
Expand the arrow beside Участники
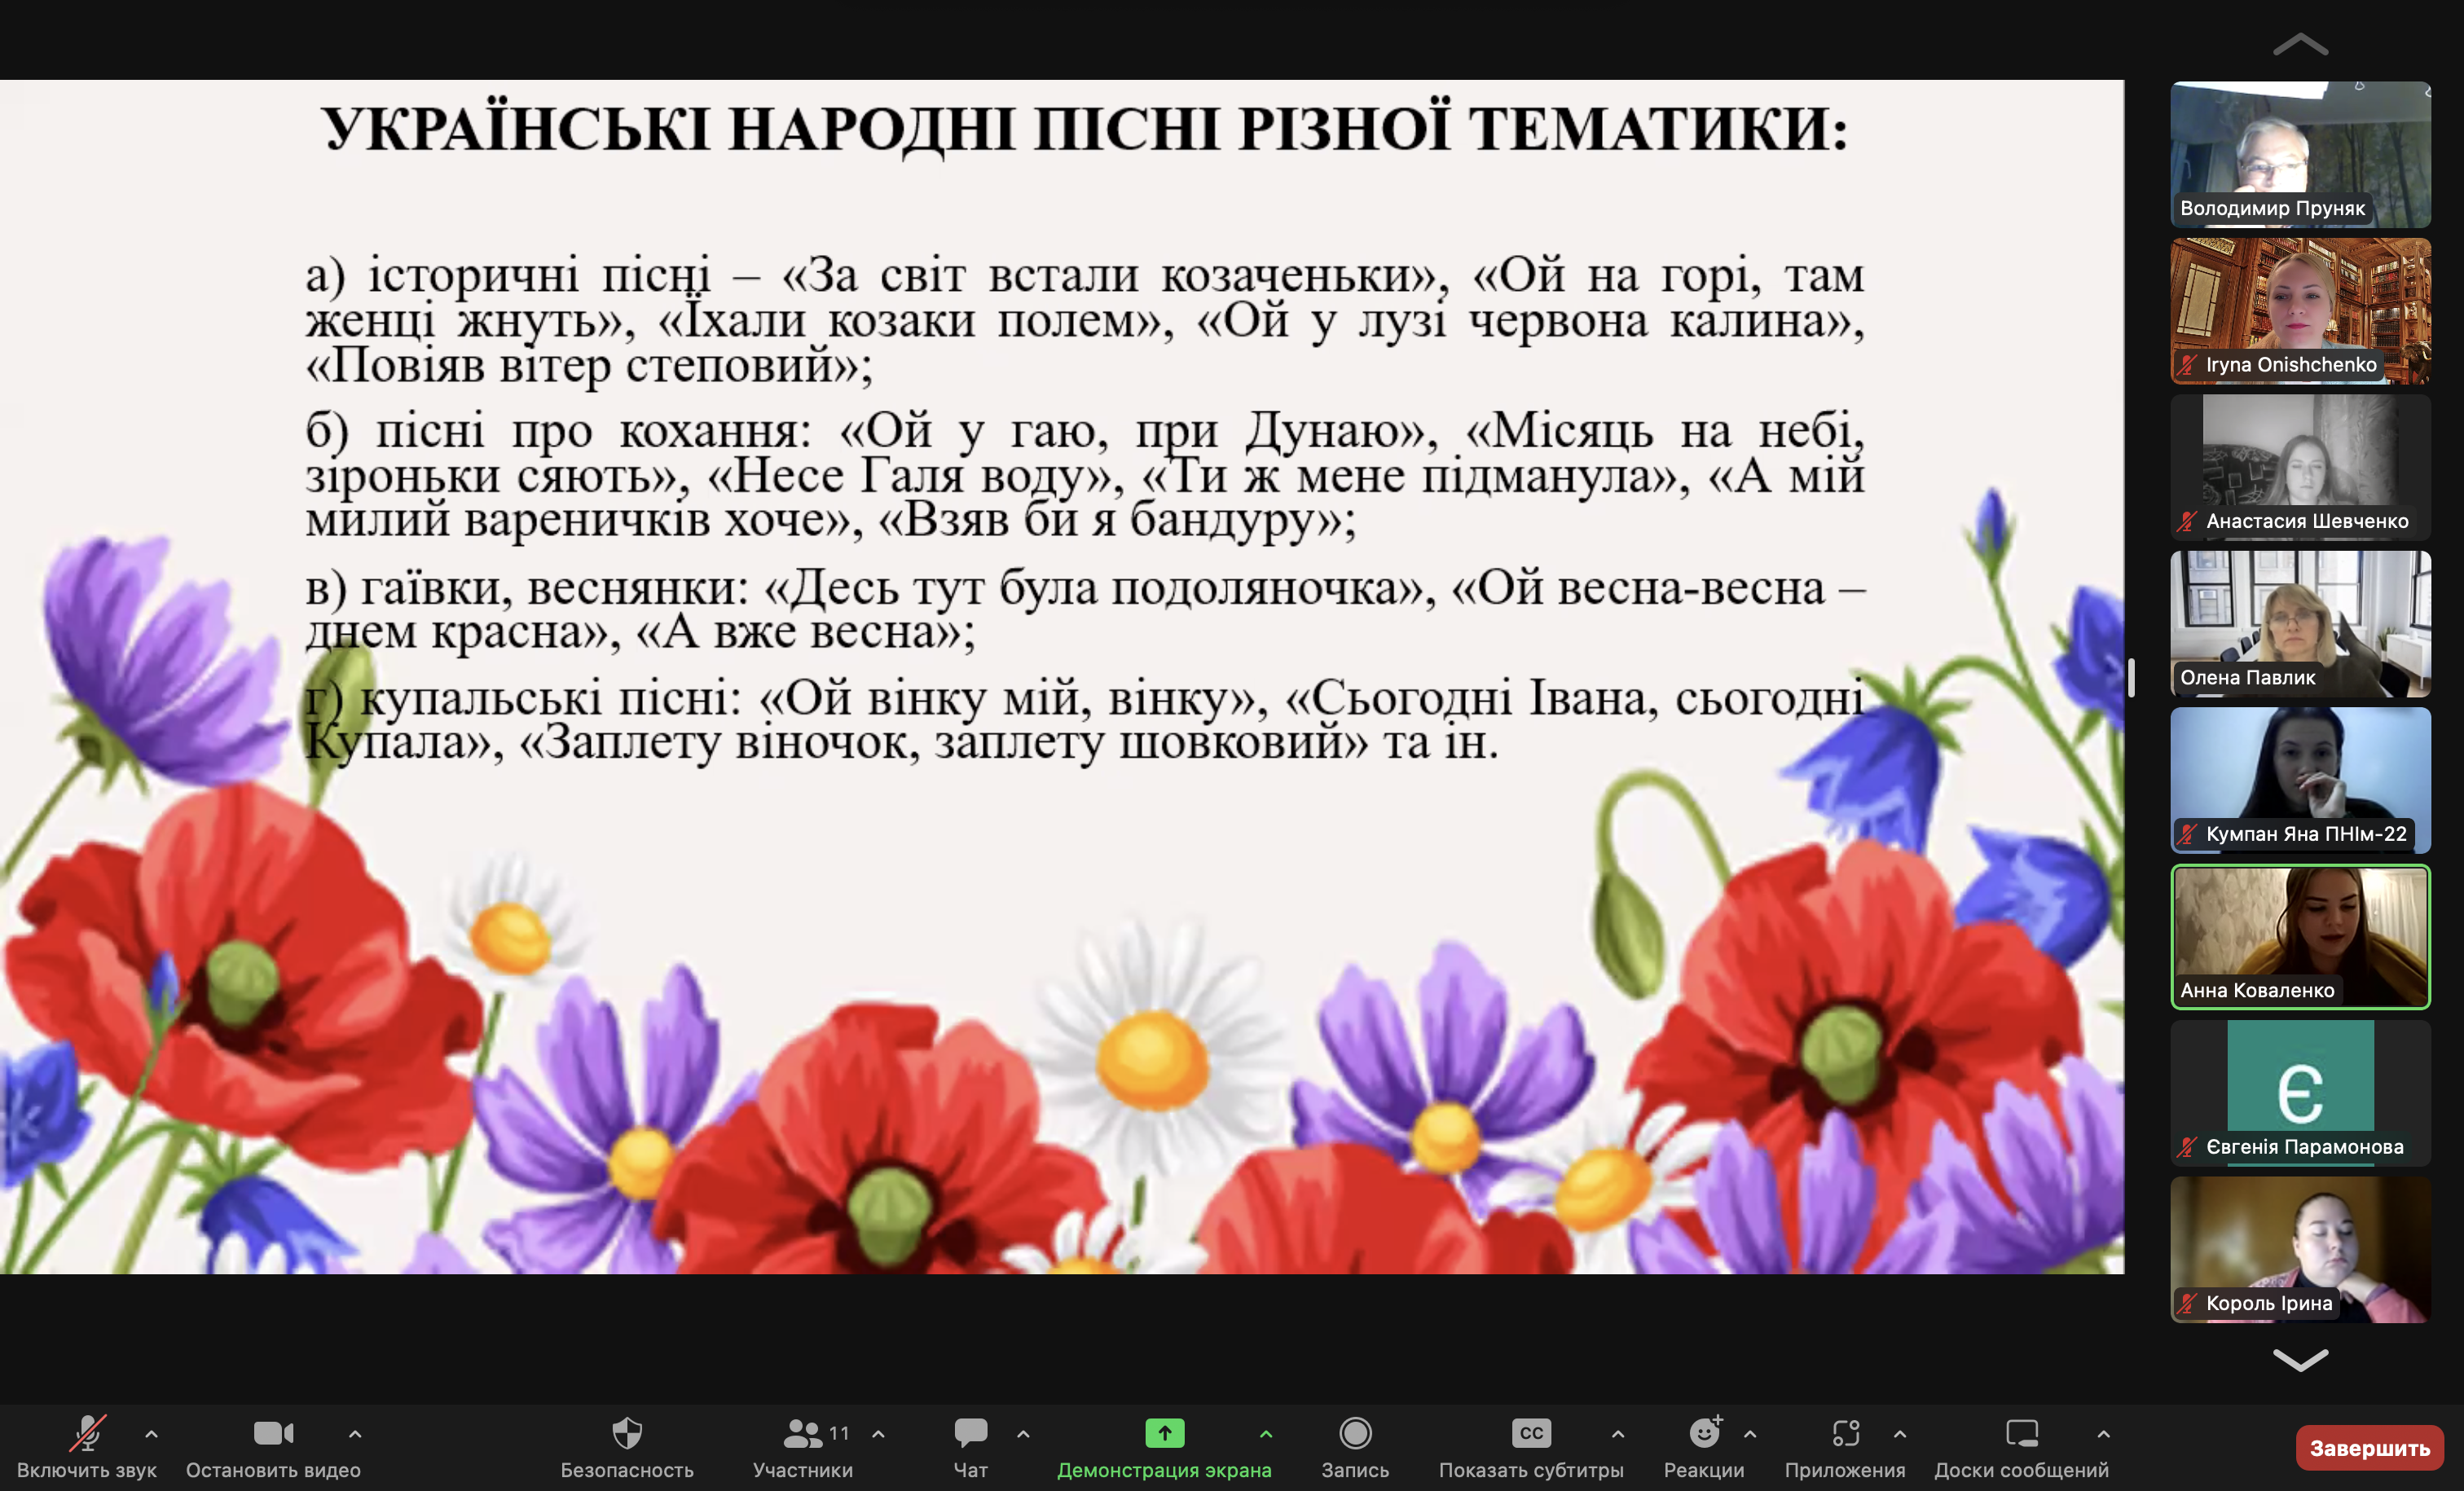click(x=878, y=1434)
